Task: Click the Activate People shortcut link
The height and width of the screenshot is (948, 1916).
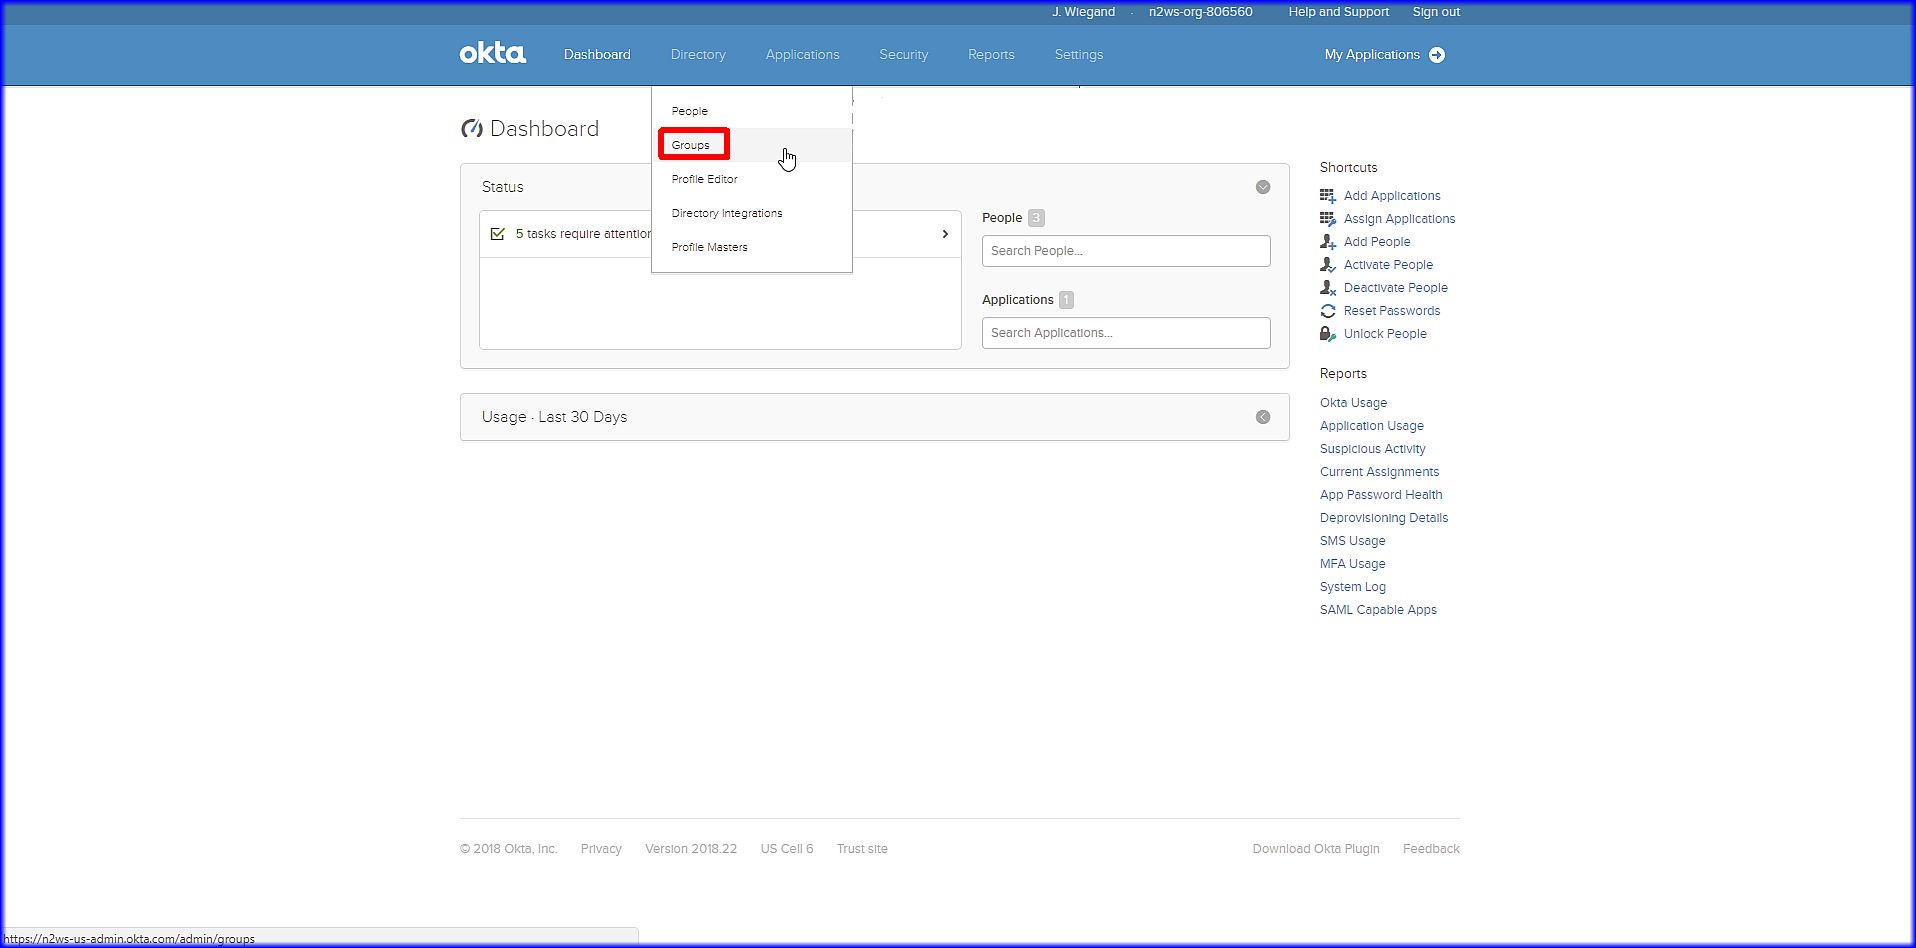Action: pos(1388,265)
